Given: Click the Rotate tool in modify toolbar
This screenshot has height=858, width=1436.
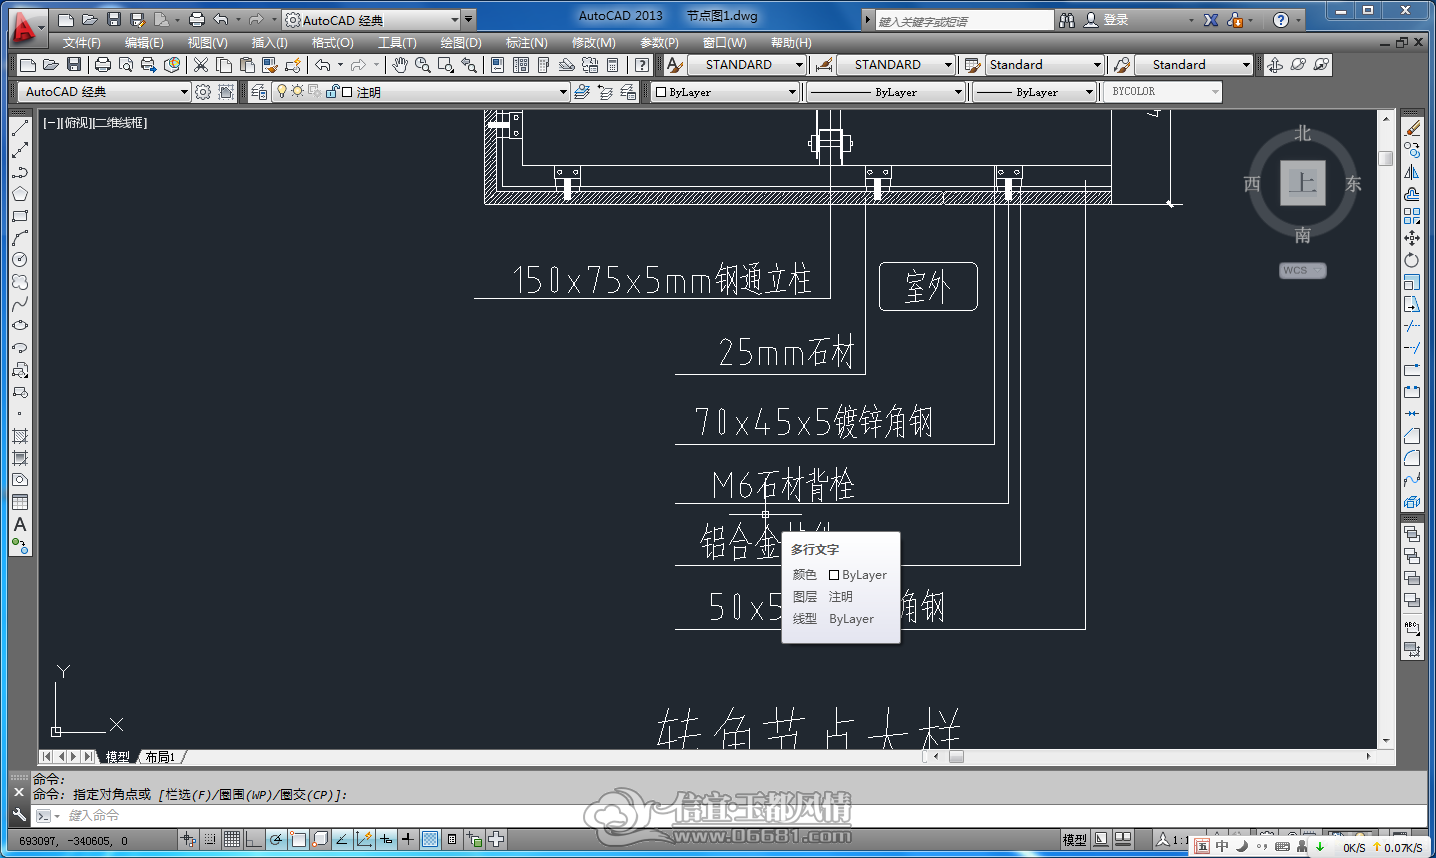Looking at the screenshot, I should [x=1412, y=260].
